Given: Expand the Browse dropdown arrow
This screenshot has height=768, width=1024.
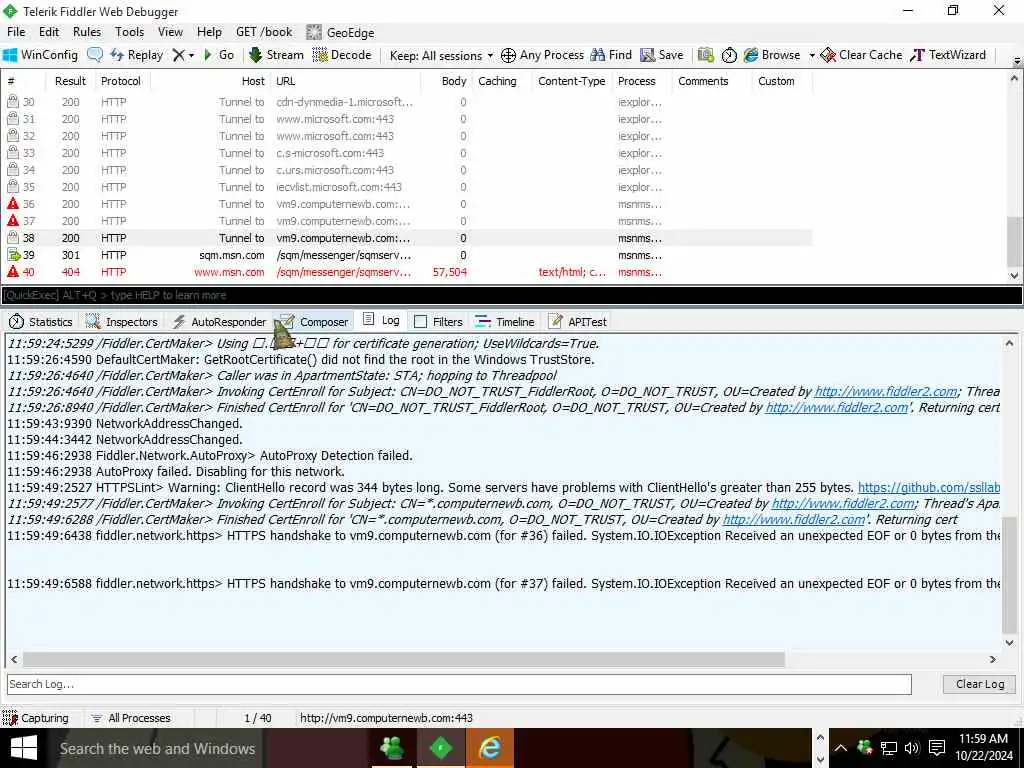Looking at the screenshot, I should pyautogui.click(x=812, y=56).
